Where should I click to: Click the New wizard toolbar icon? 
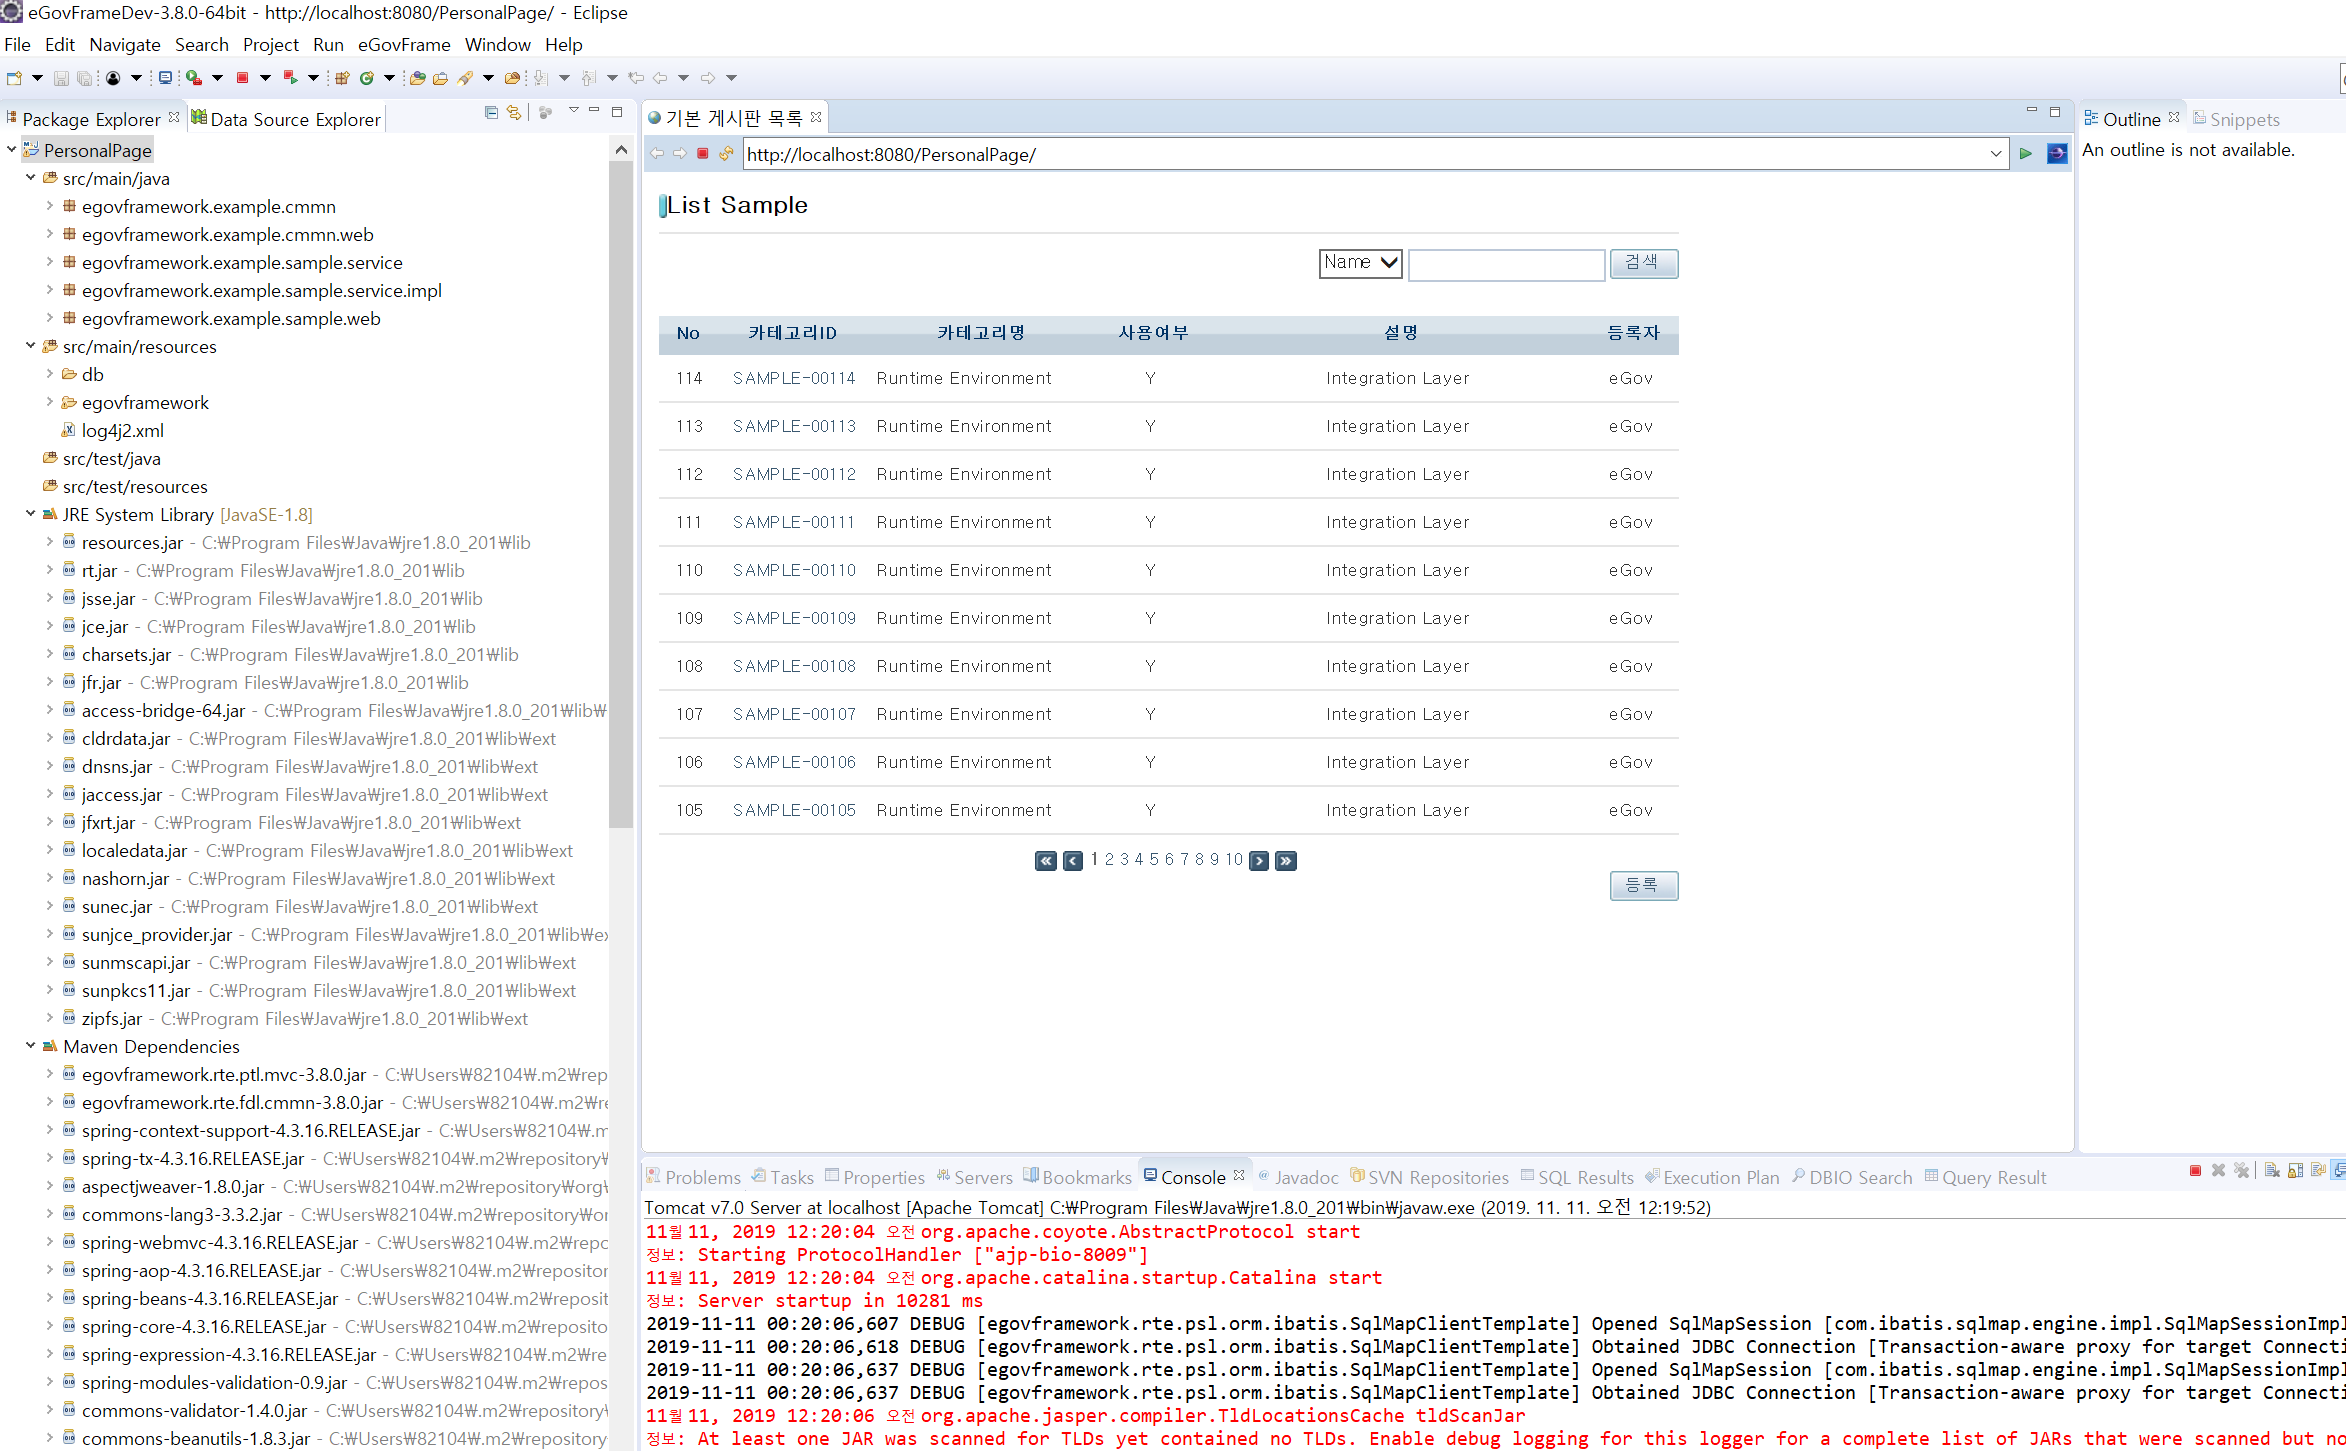15,78
